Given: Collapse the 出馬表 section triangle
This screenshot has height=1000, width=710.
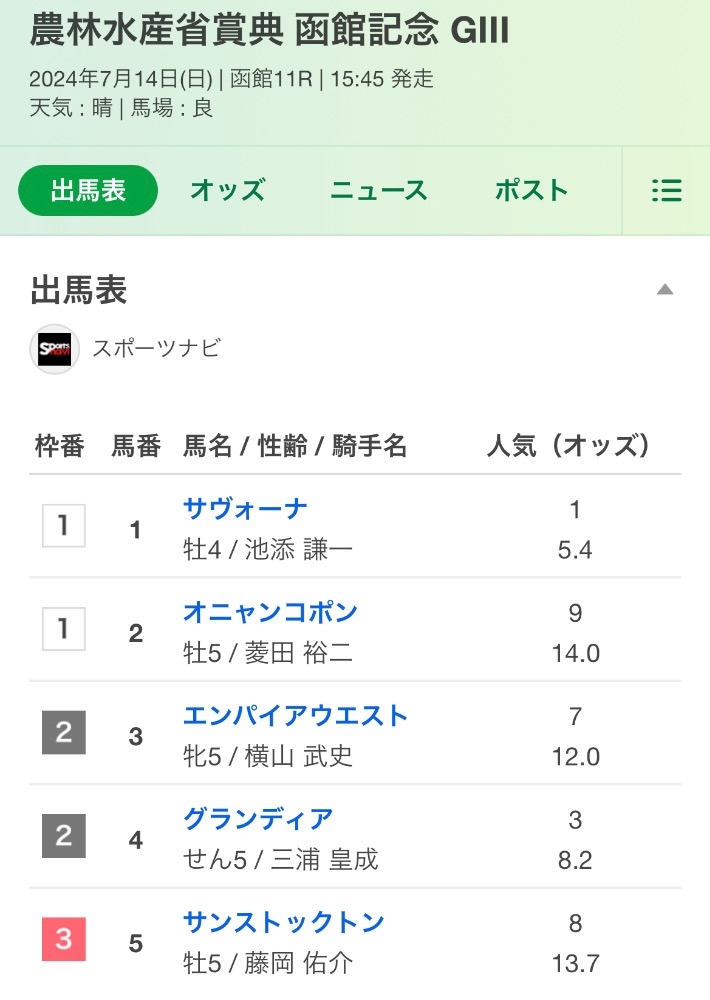Looking at the screenshot, I should click(x=665, y=290).
